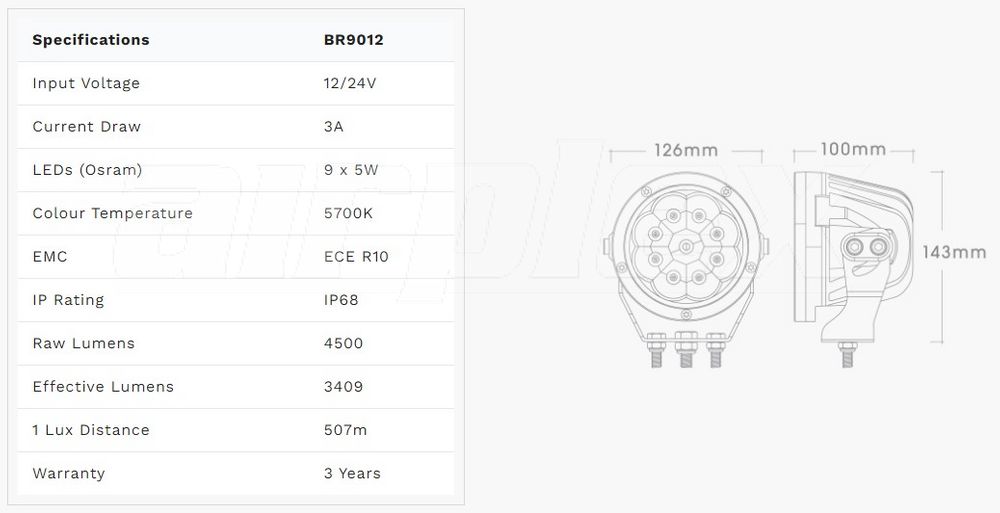Select the Specifications header cell
This screenshot has width=1000, height=513.
click(x=91, y=40)
